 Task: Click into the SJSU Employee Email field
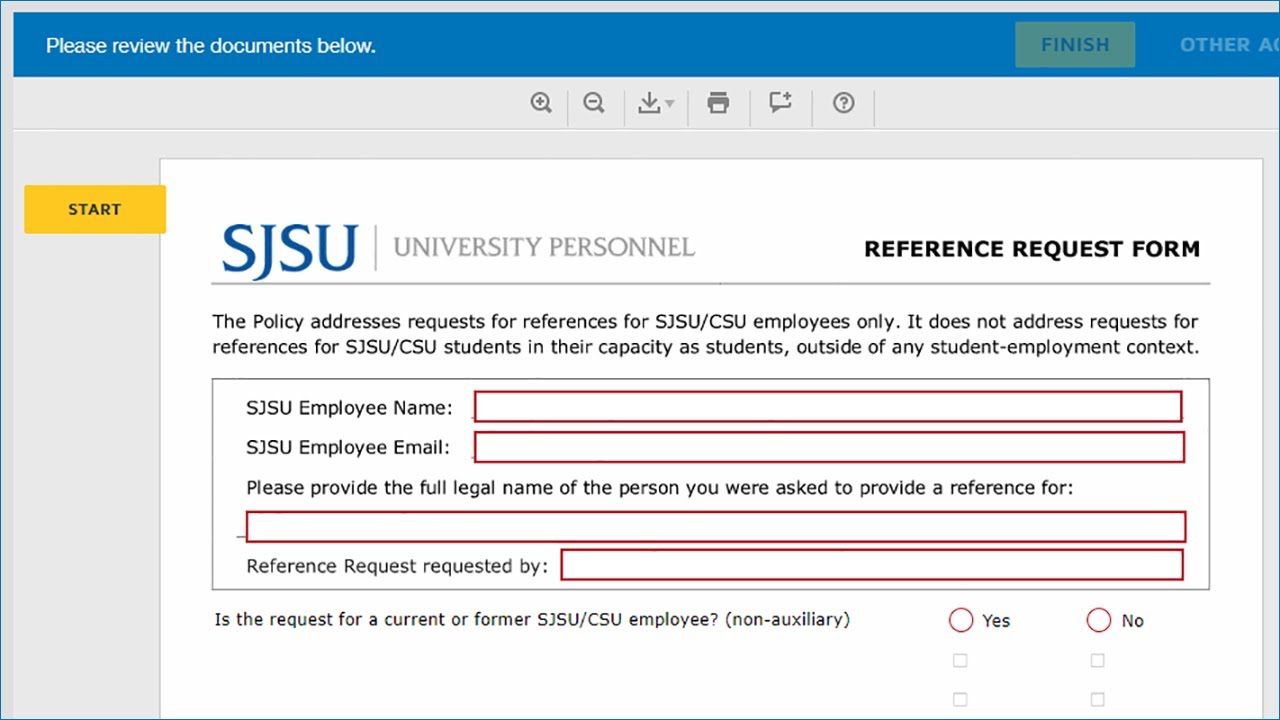(x=828, y=447)
